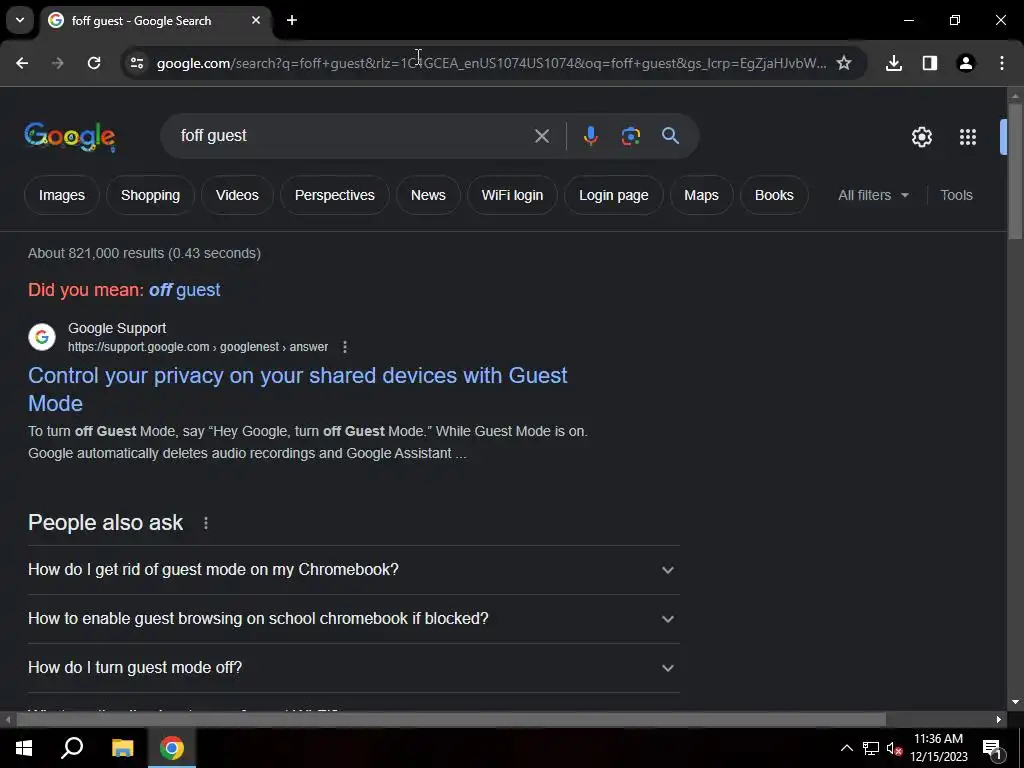Close the foff guest search tab
The width and height of the screenshot is (1024, 768).
256,20
